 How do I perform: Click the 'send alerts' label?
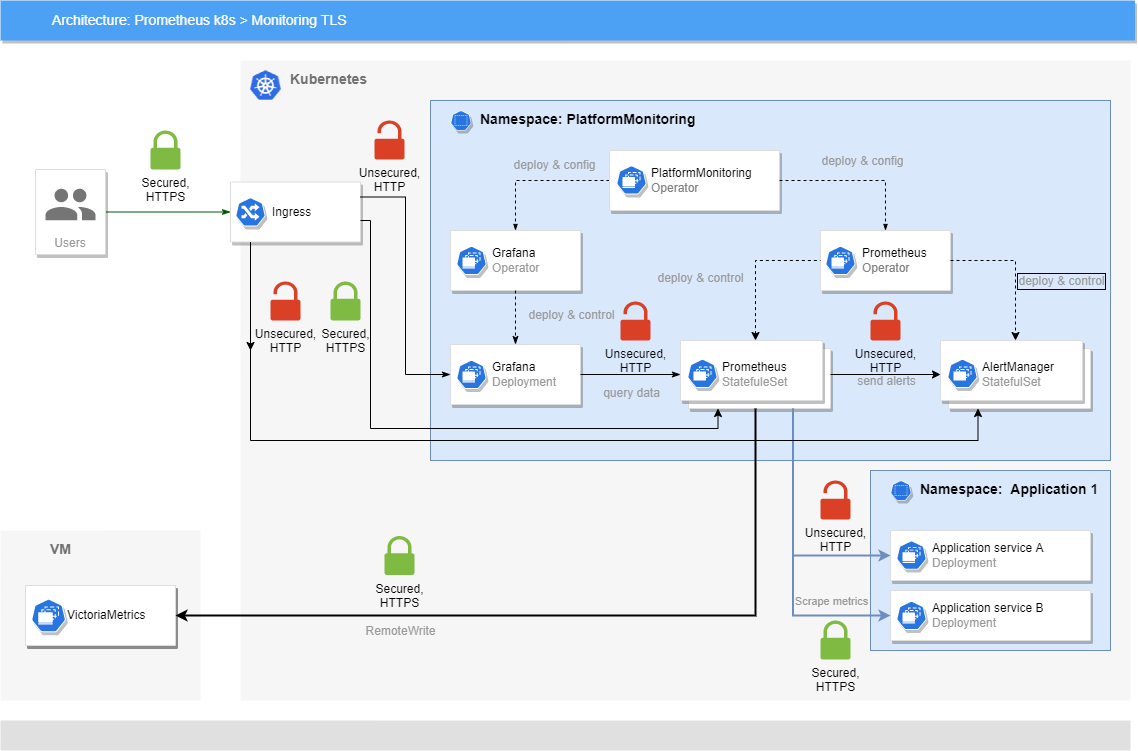[x=886, y=381]
